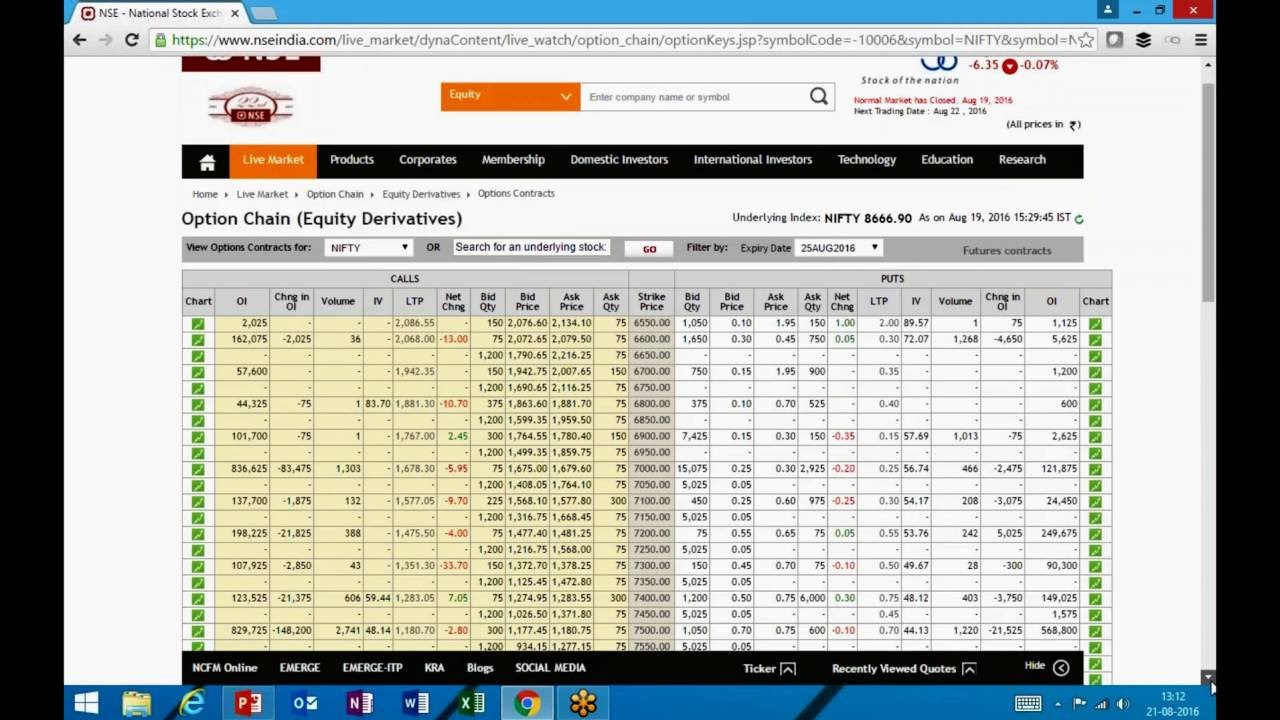The height and width of the screenshot is (720, 1280).
Task: Click the search magnifier icon
Action: [819, 97]
